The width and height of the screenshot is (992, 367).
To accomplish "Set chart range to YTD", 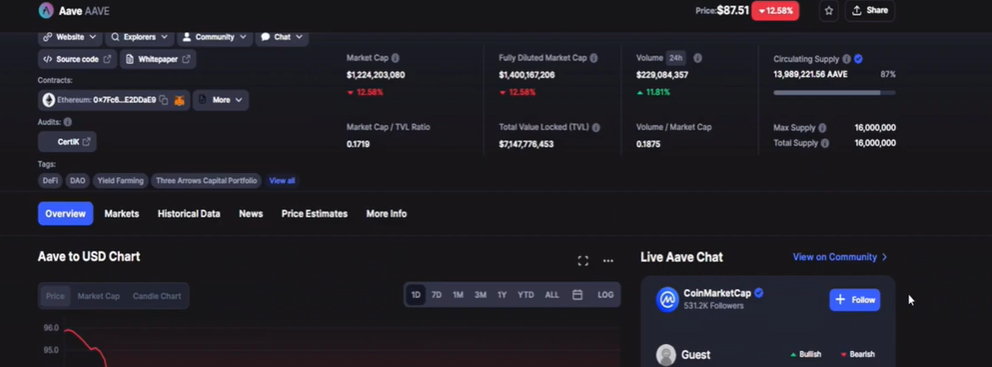I will [x=526, y=295].
